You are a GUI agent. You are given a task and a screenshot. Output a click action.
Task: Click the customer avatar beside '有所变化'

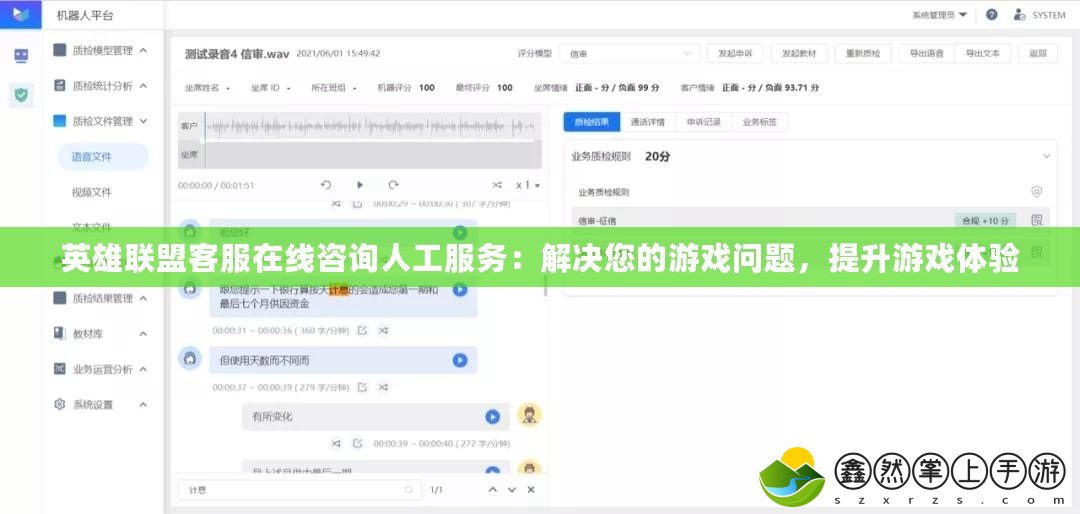pyautogui.click(x=530, y=415)
